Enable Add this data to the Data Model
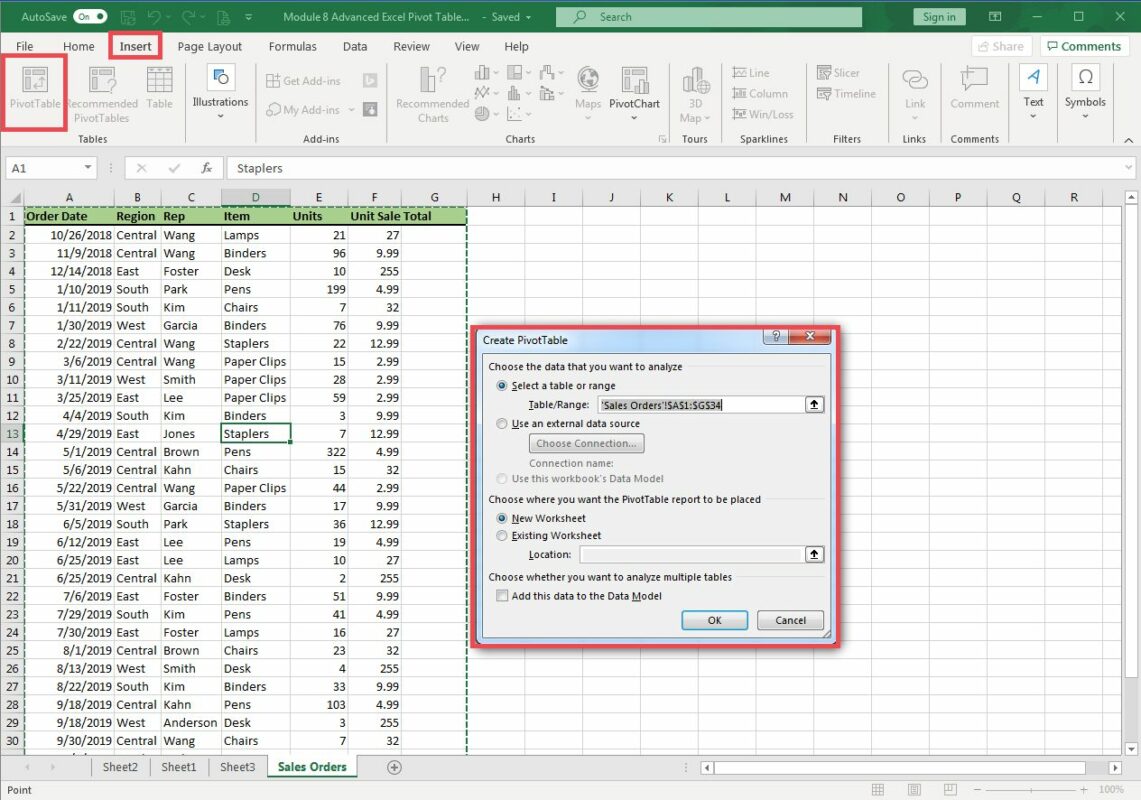This screenshot has height=800, width=1141. [x=502, y=595]
